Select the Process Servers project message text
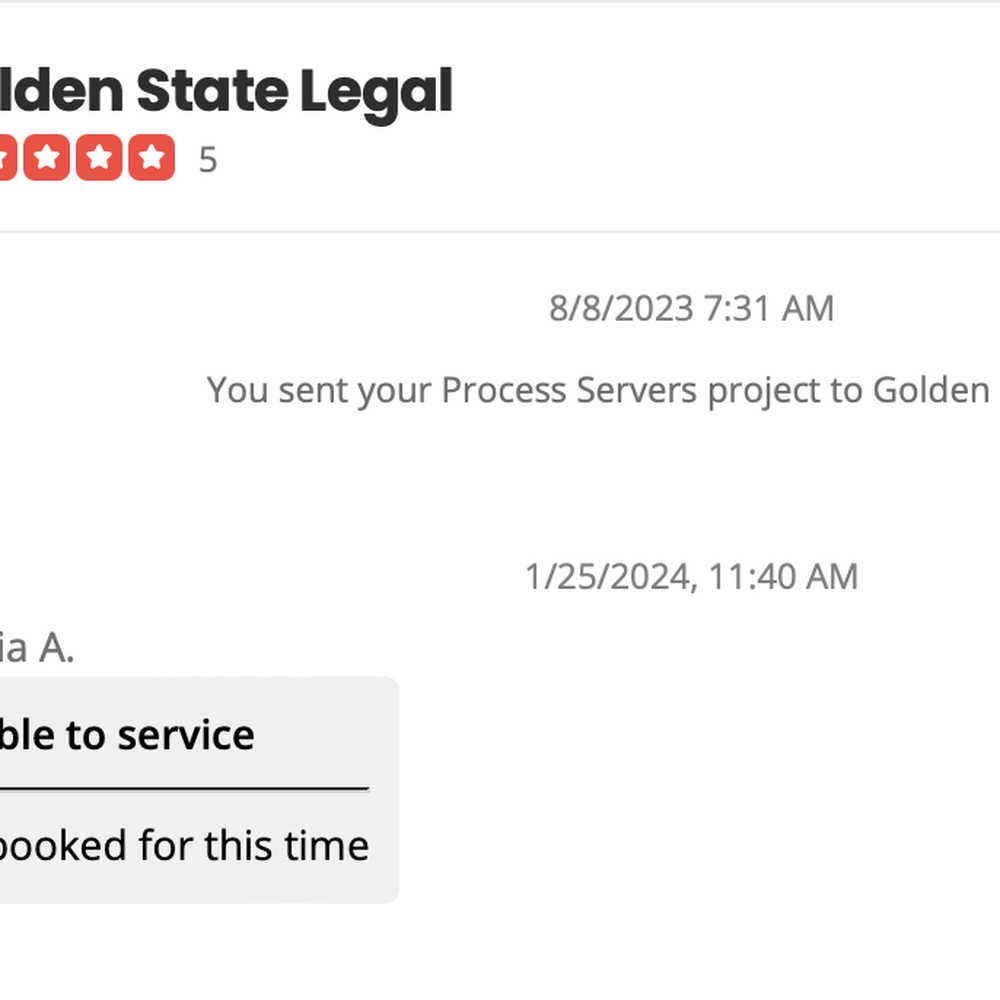This screenshot has height=1000, width=1000. click(x=598, y=390)
